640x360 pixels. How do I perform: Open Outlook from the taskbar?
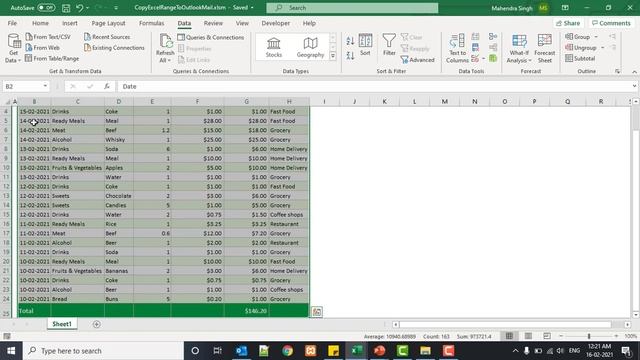[241, 351]
